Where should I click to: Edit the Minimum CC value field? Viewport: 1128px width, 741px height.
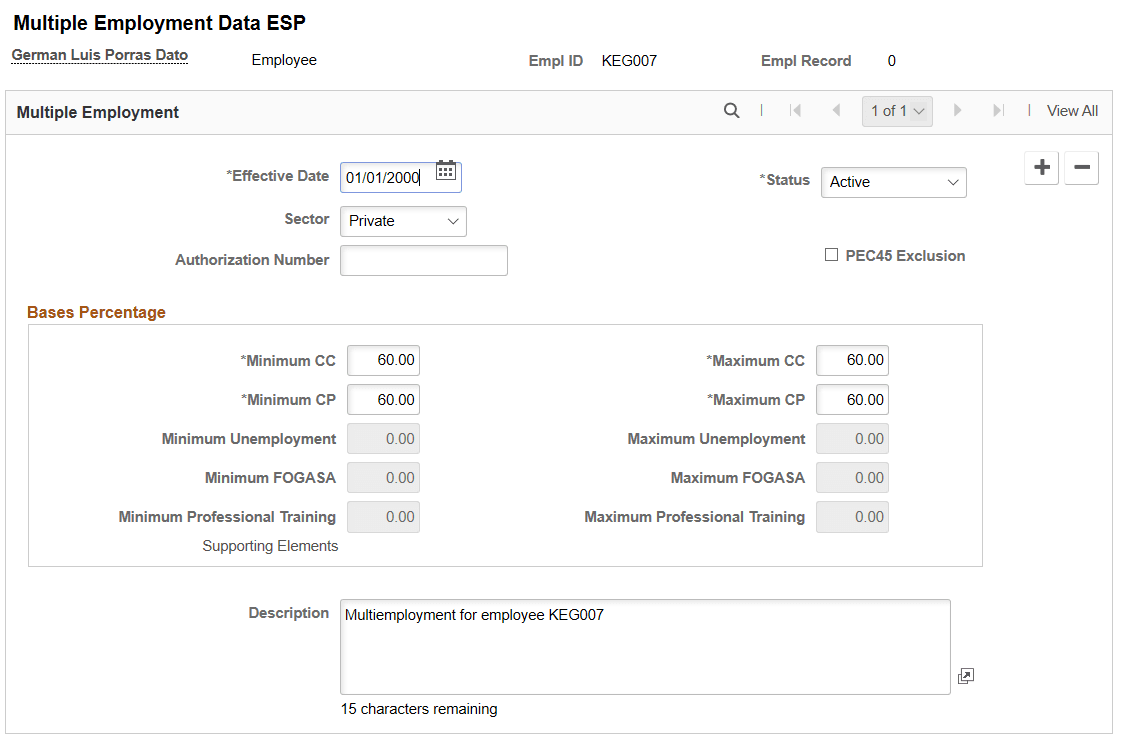(x=383, y=360)
